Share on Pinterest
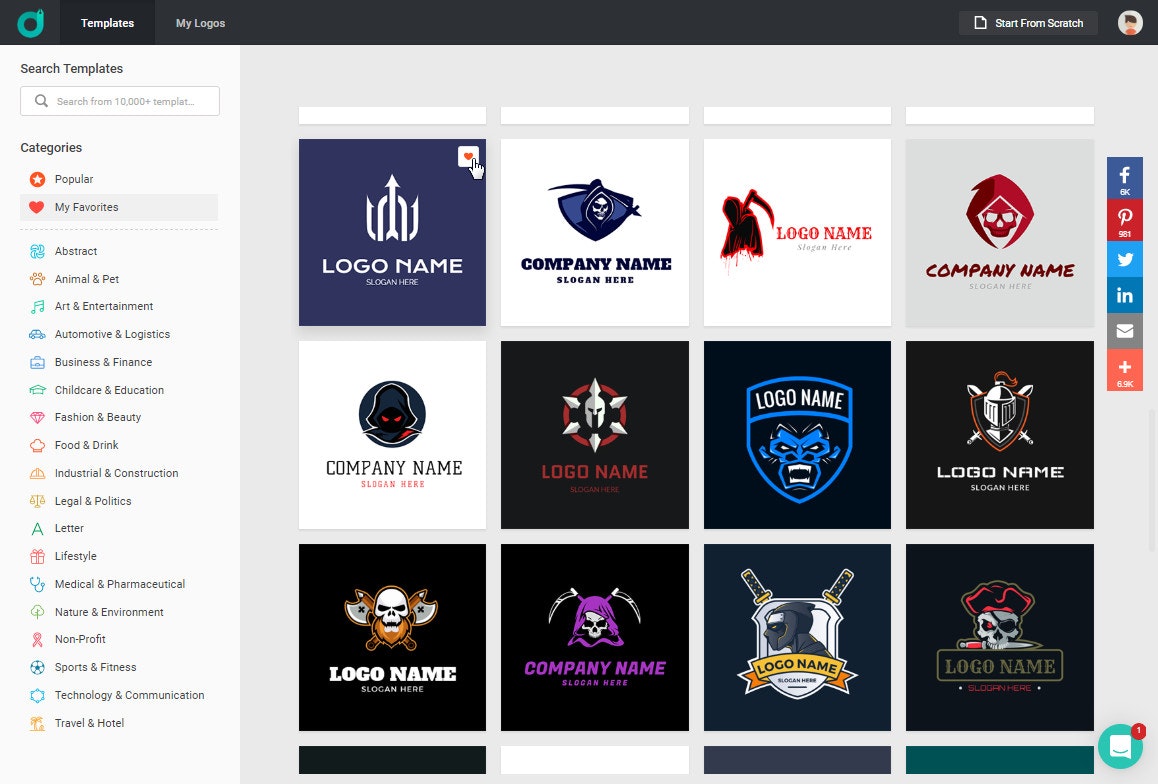This screenshot has height=784, width=1158. coord(1125,220)
